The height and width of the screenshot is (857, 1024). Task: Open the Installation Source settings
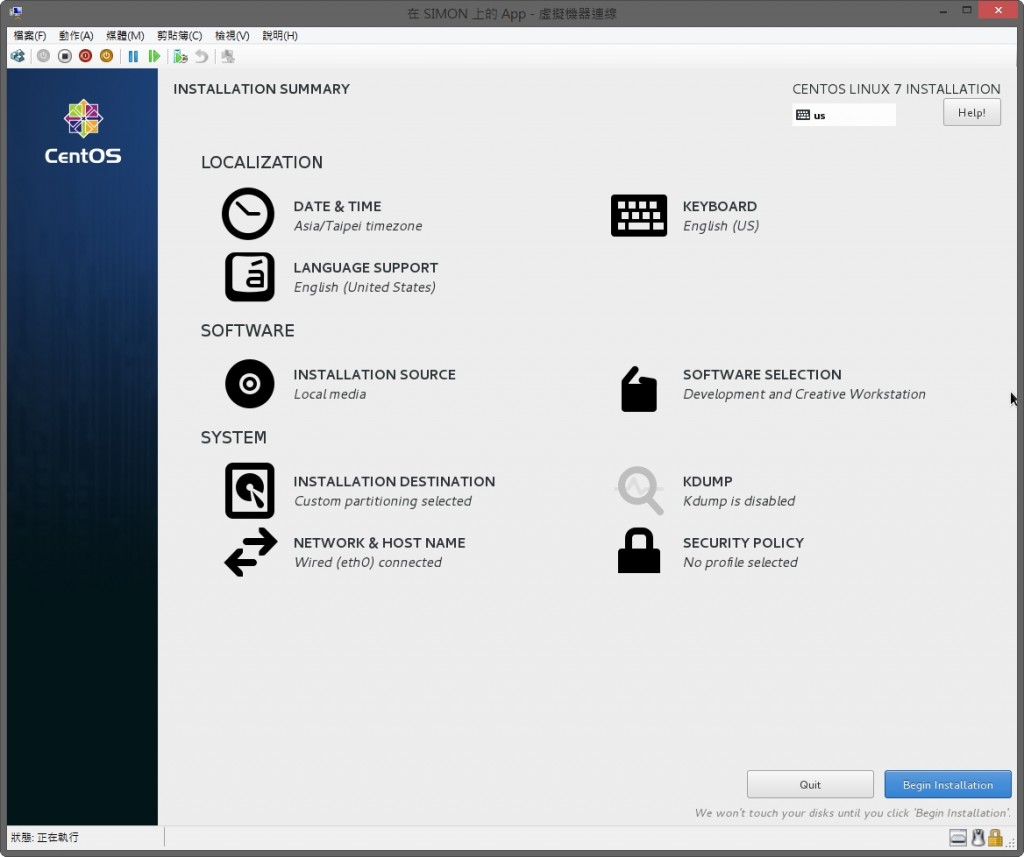[340, 383]
